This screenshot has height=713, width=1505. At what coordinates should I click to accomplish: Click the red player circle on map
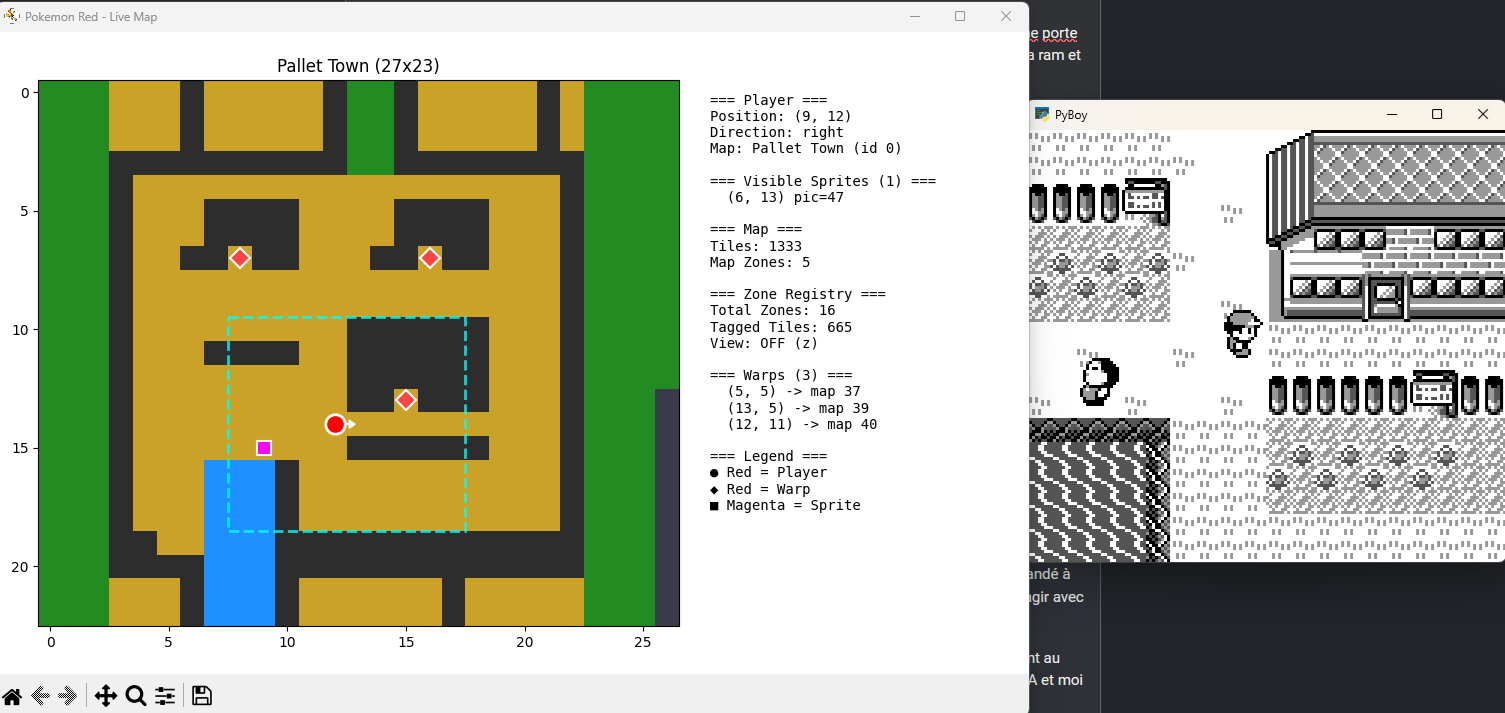pos(335,424)
